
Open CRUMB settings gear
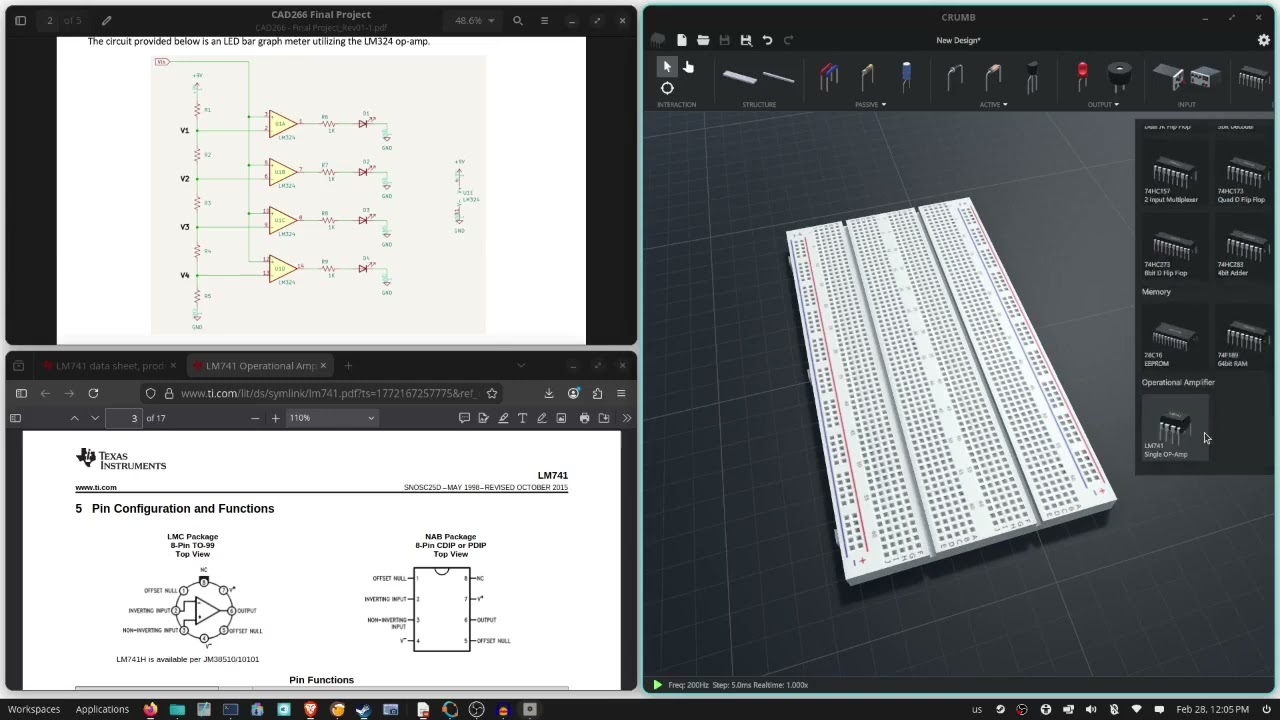pos(1264,40)
